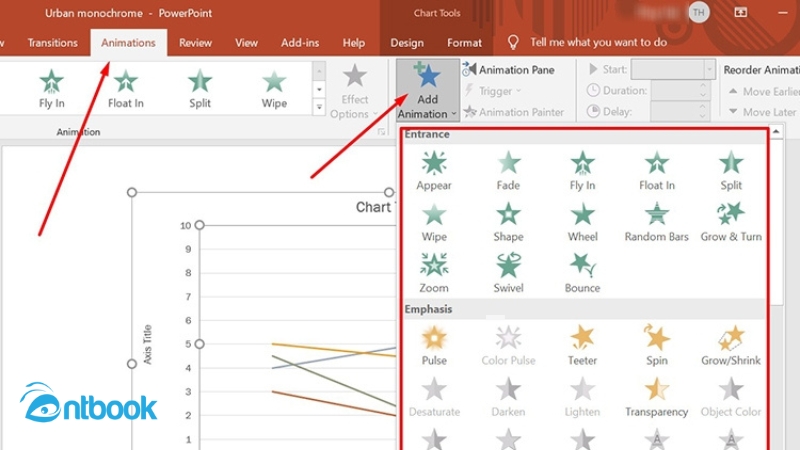Open the Chart Tools Format tab

(x=464, y=43)
